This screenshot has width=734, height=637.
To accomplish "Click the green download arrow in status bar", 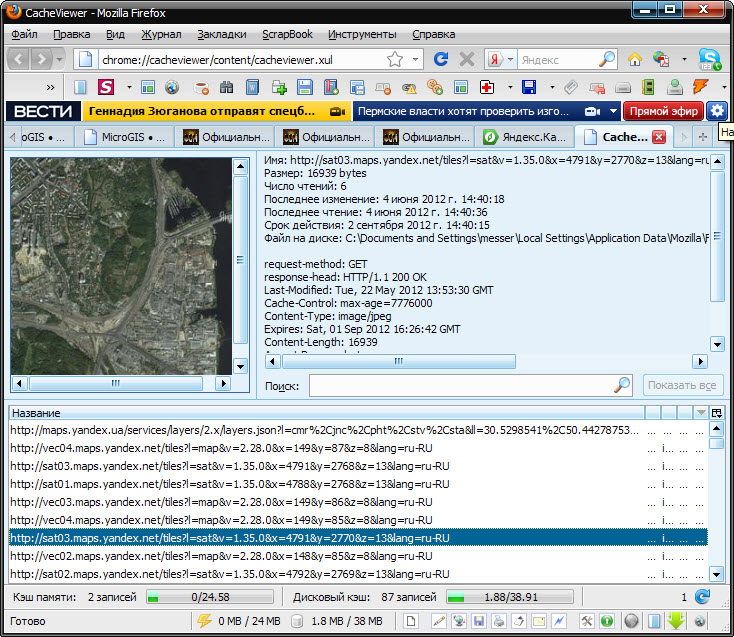I will [x=675, y=621].
